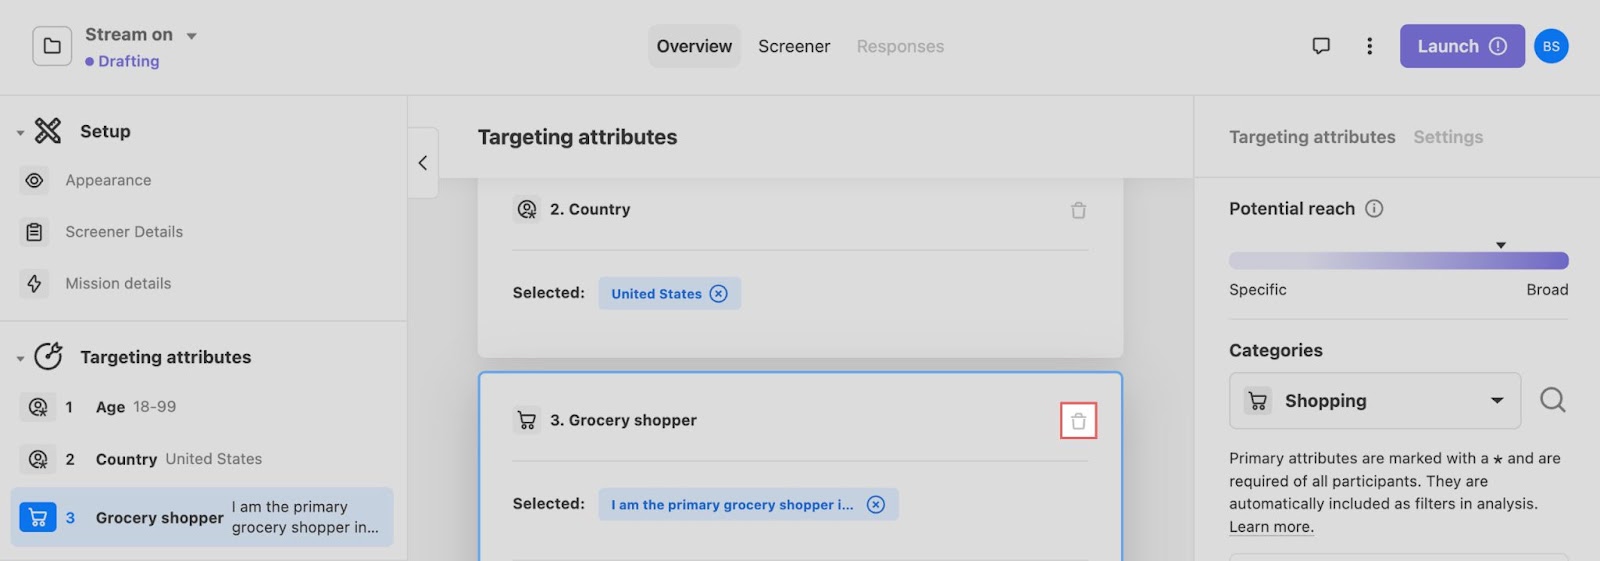1600x561 pixels.
Task: Remove the United States selected chip
Action: pos(718,293)
